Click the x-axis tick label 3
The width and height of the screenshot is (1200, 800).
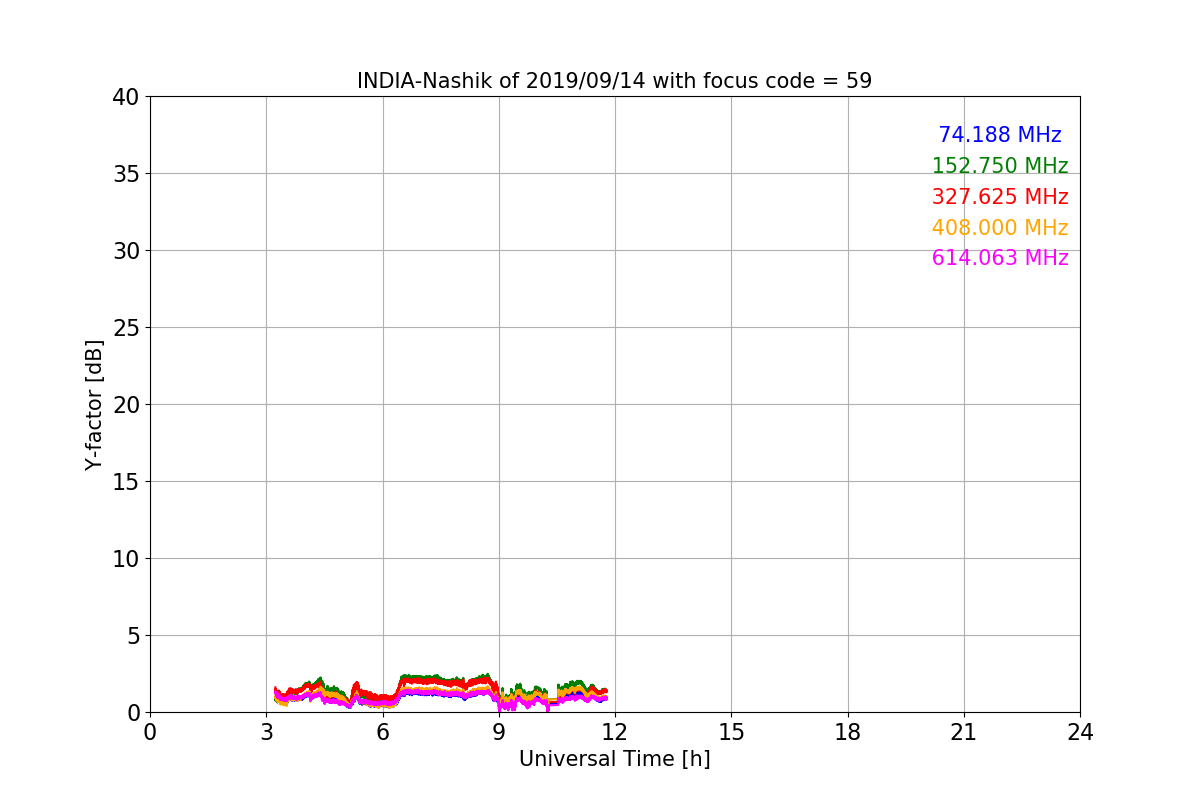266,732
